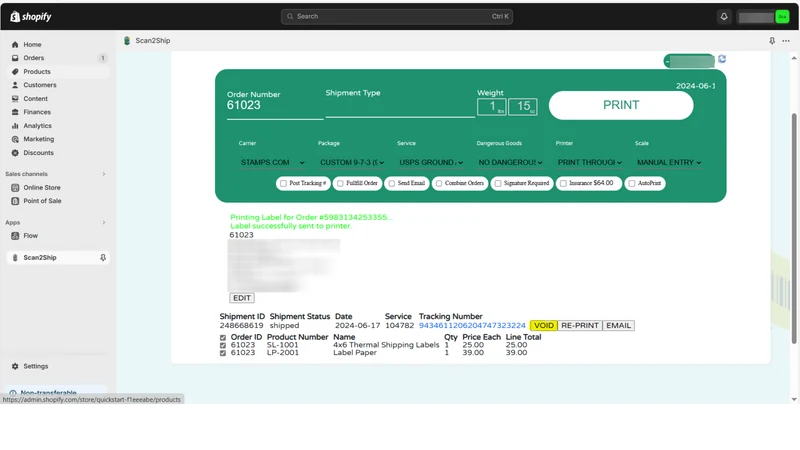This screenshot has width=800, height=450.
Task: Click the Orders sidebar icon
Action: [15, 58]
